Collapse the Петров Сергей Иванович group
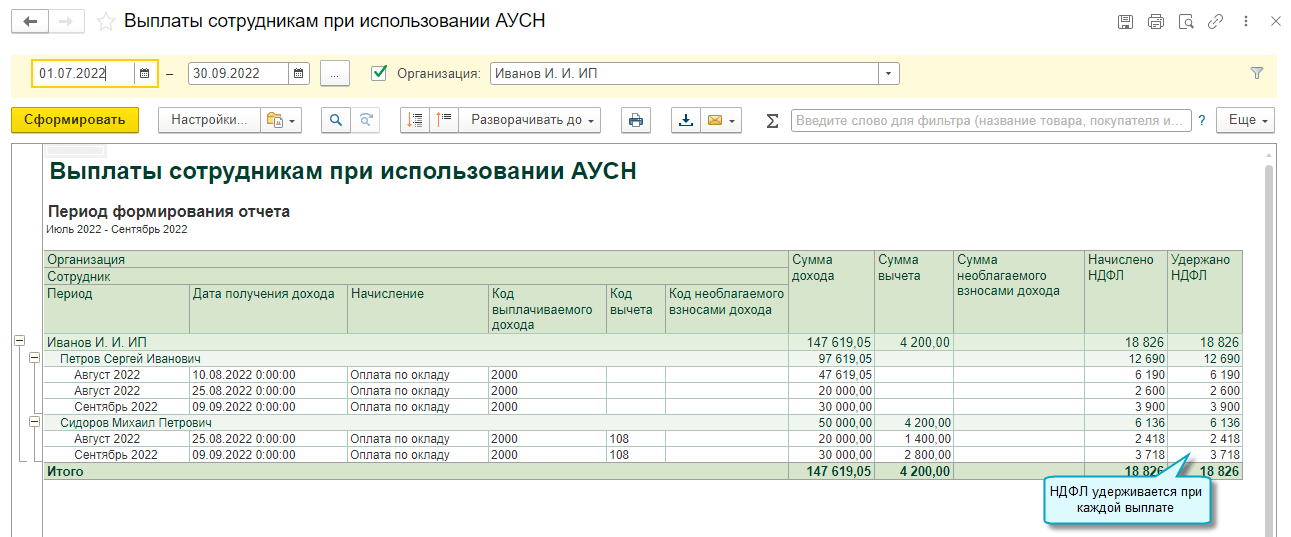 (x=35, y=358)
